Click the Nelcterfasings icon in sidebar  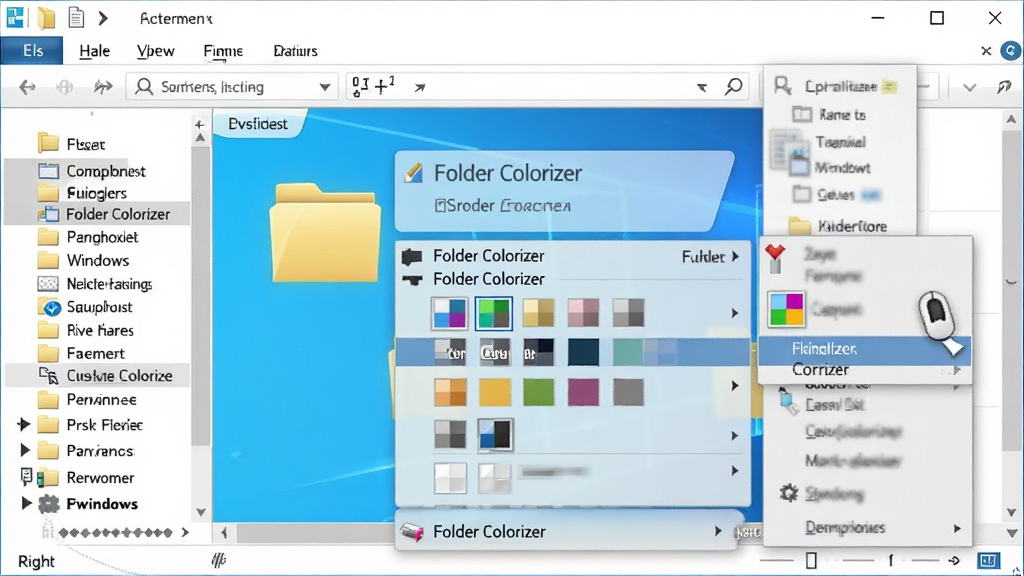48,284
